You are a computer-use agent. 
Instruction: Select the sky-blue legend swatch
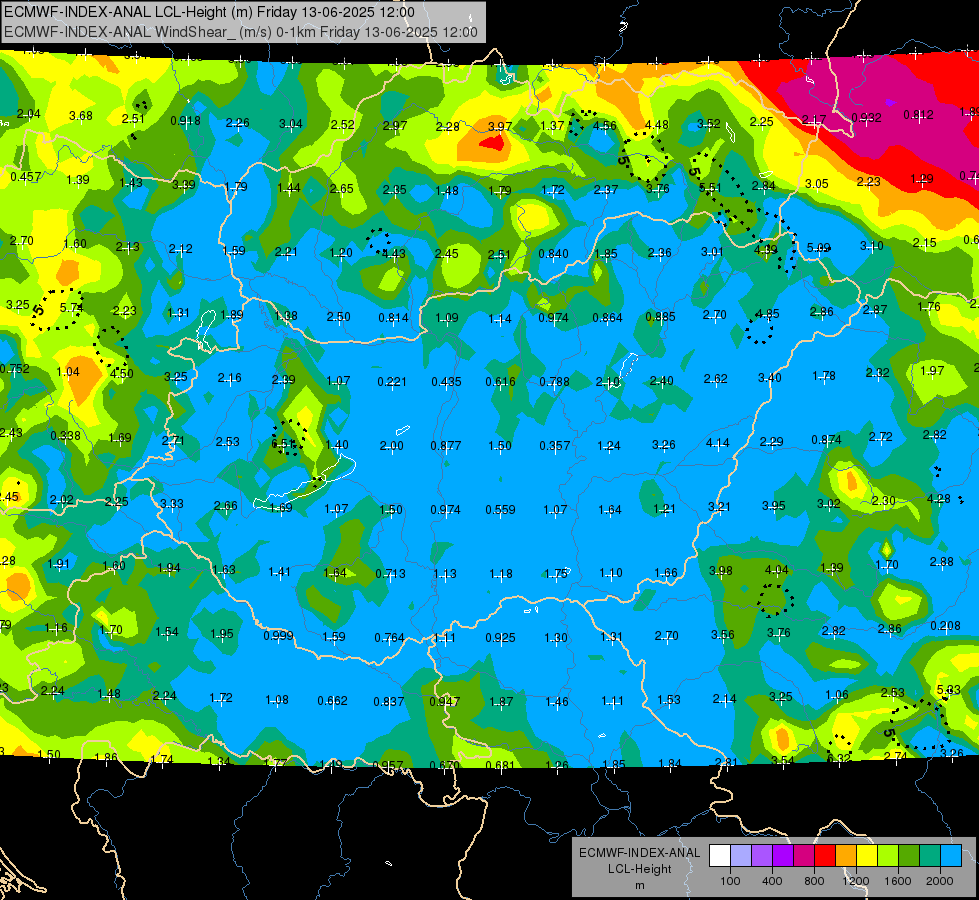tap(951, 855)
